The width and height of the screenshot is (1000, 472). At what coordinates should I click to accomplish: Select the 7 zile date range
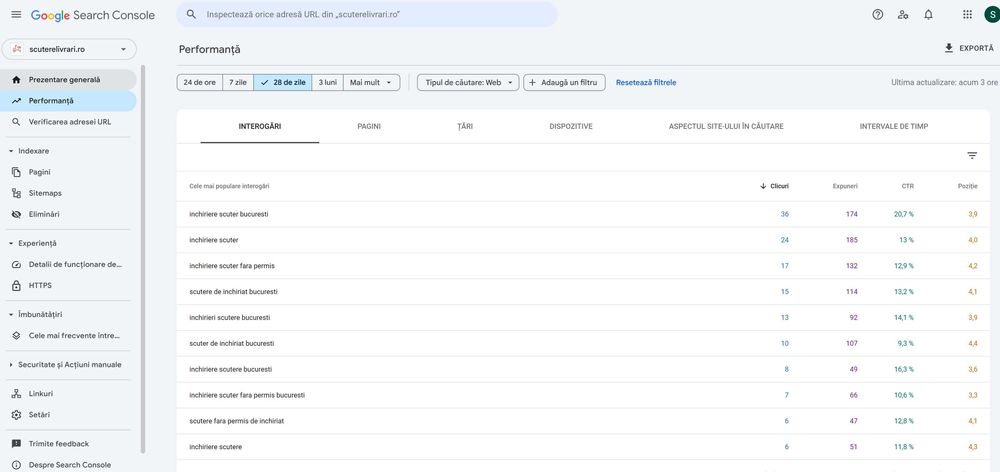tap(238, 83)
